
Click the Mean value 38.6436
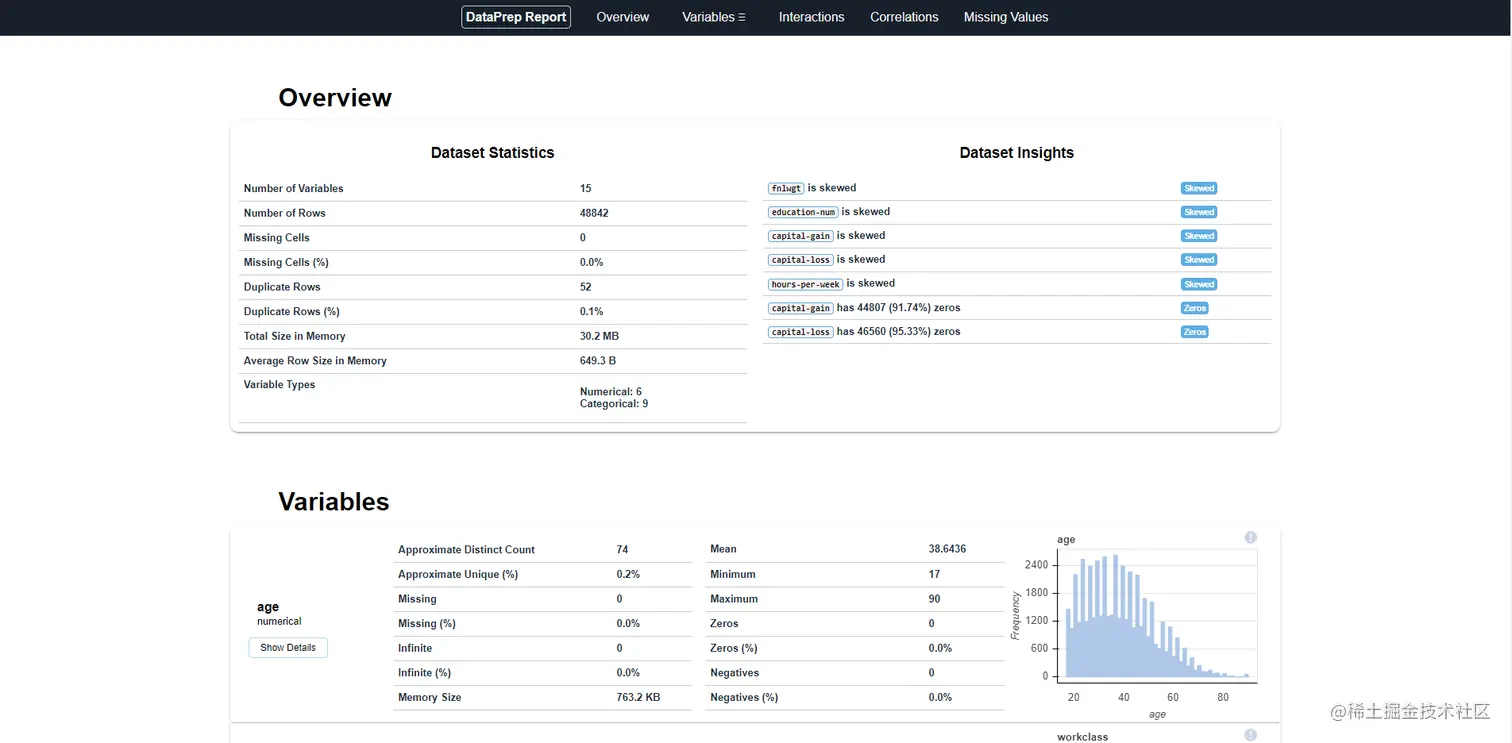click(948, 549)
